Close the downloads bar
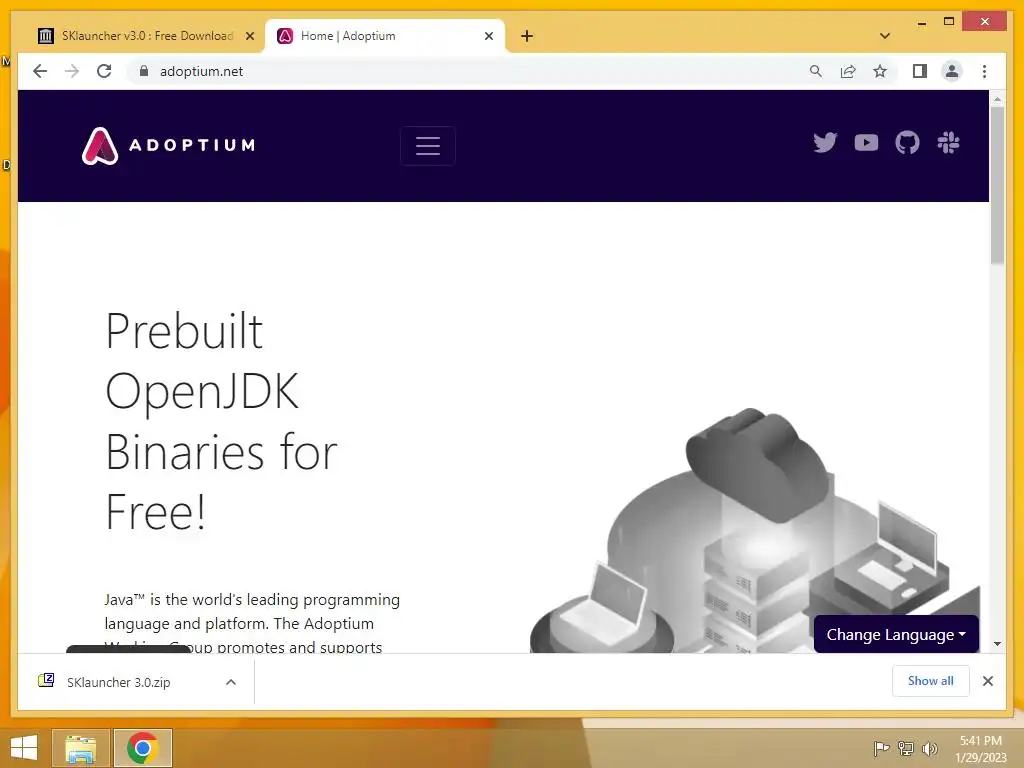The image size is (1024, 768). (x=987, y=681)
